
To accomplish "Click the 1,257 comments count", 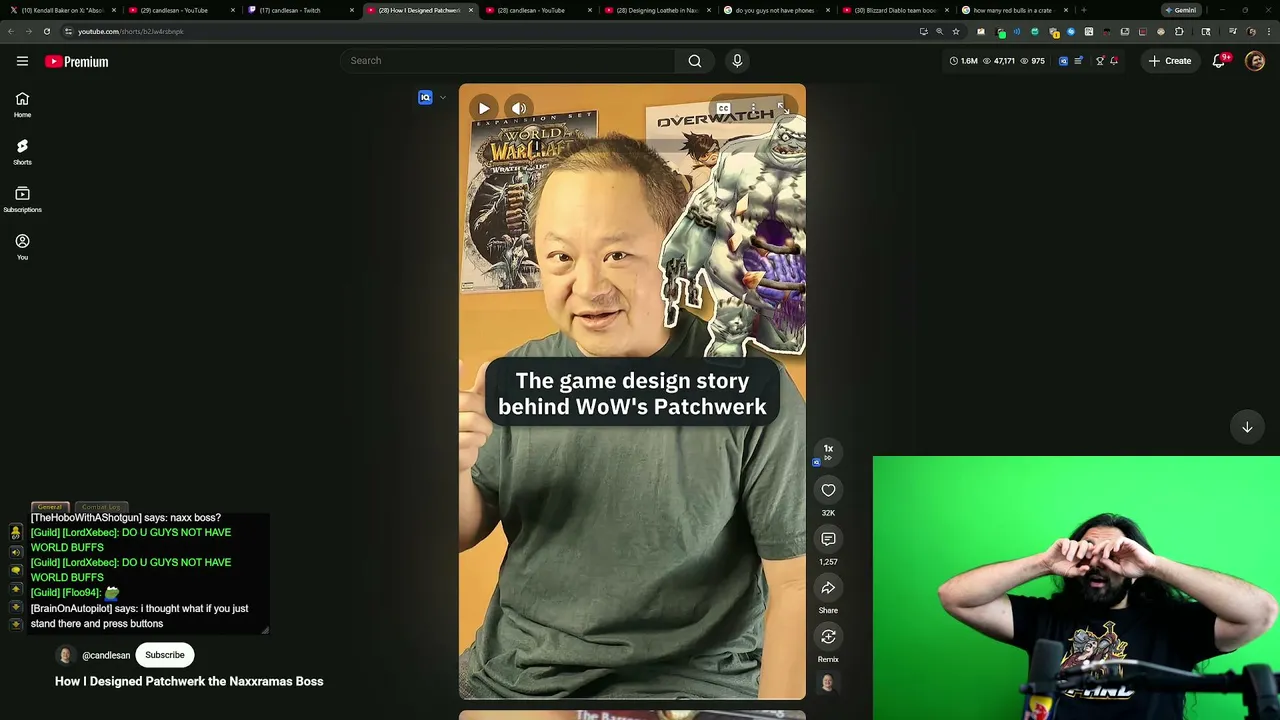I will 828,562.
